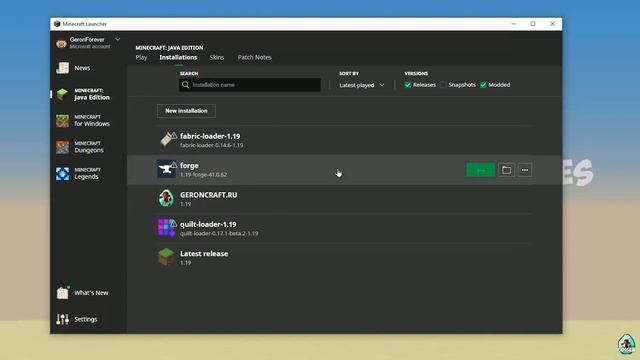
Task: Toggle the Snapshots checkbox
Action: coord(443,85)
